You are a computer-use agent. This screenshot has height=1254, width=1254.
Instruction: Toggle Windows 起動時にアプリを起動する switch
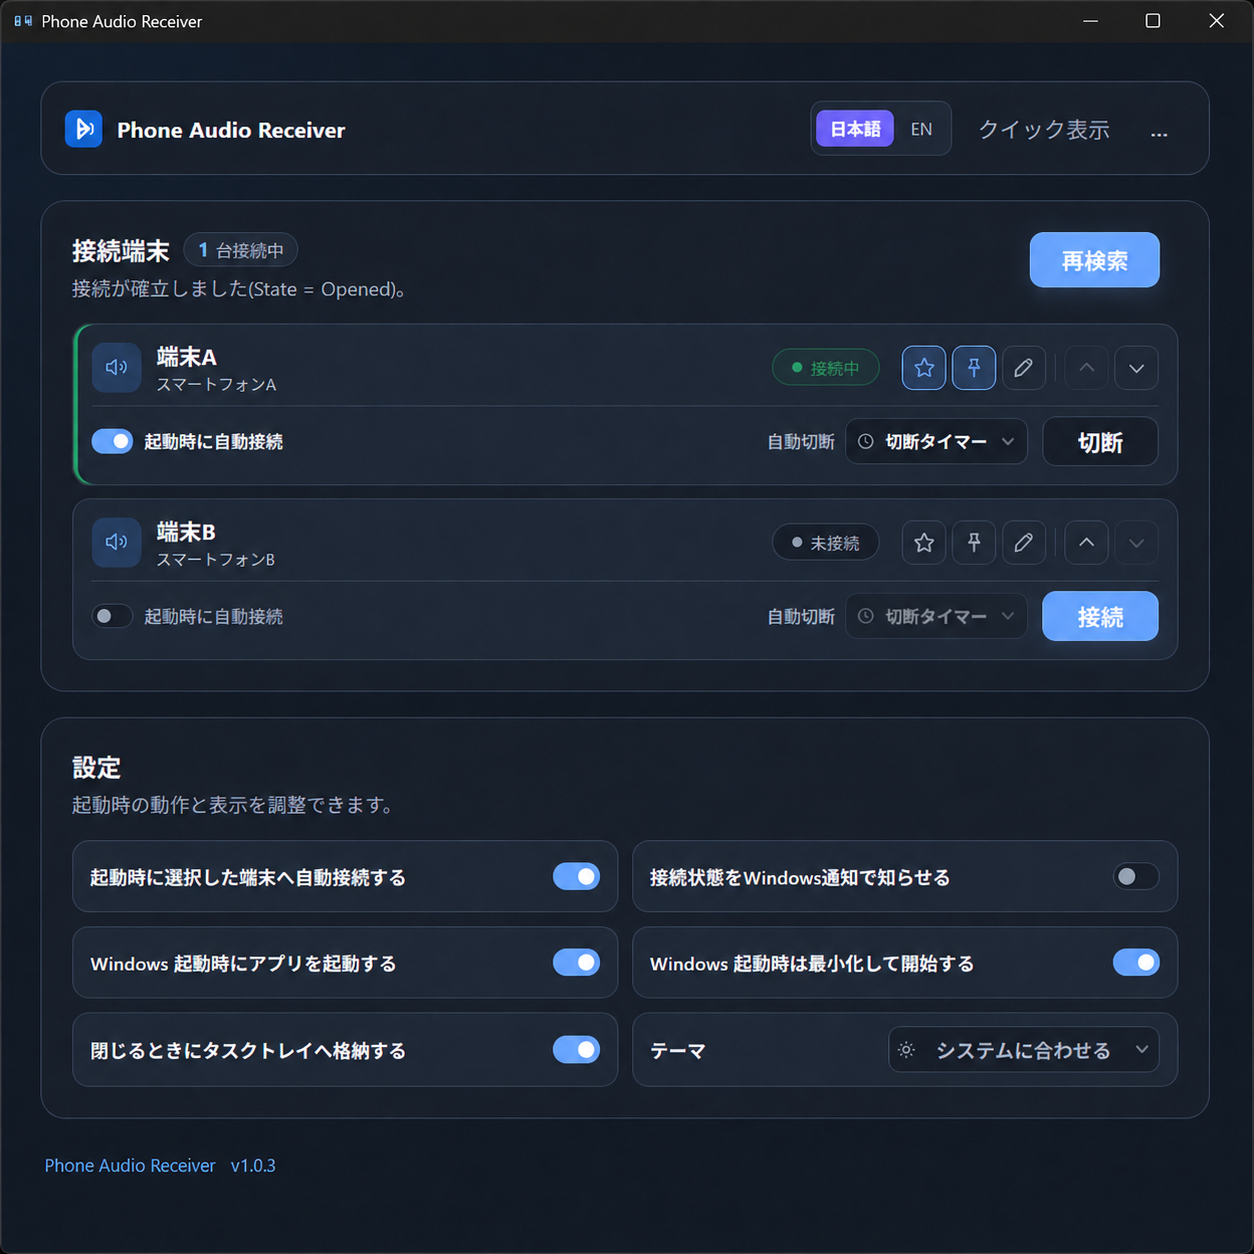(x=577, y=963)
